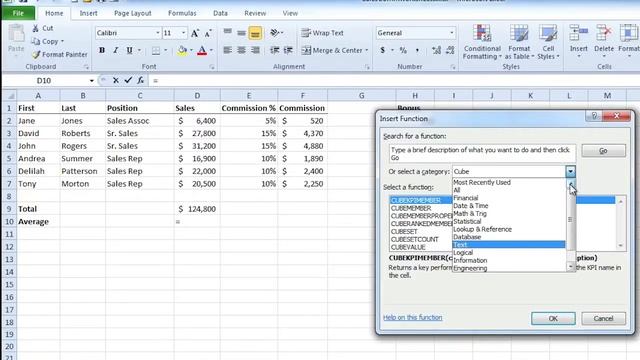Open Copy button dropdown arrow
Image resolution: width=640 pixels, height=360 pixels.
(62, 41)
